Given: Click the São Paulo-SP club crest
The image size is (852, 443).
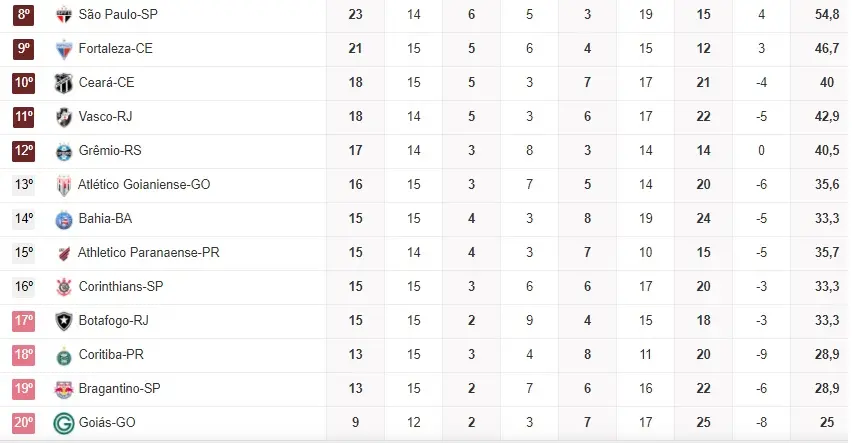Looking at the screenshot, I should click(64, 15).
